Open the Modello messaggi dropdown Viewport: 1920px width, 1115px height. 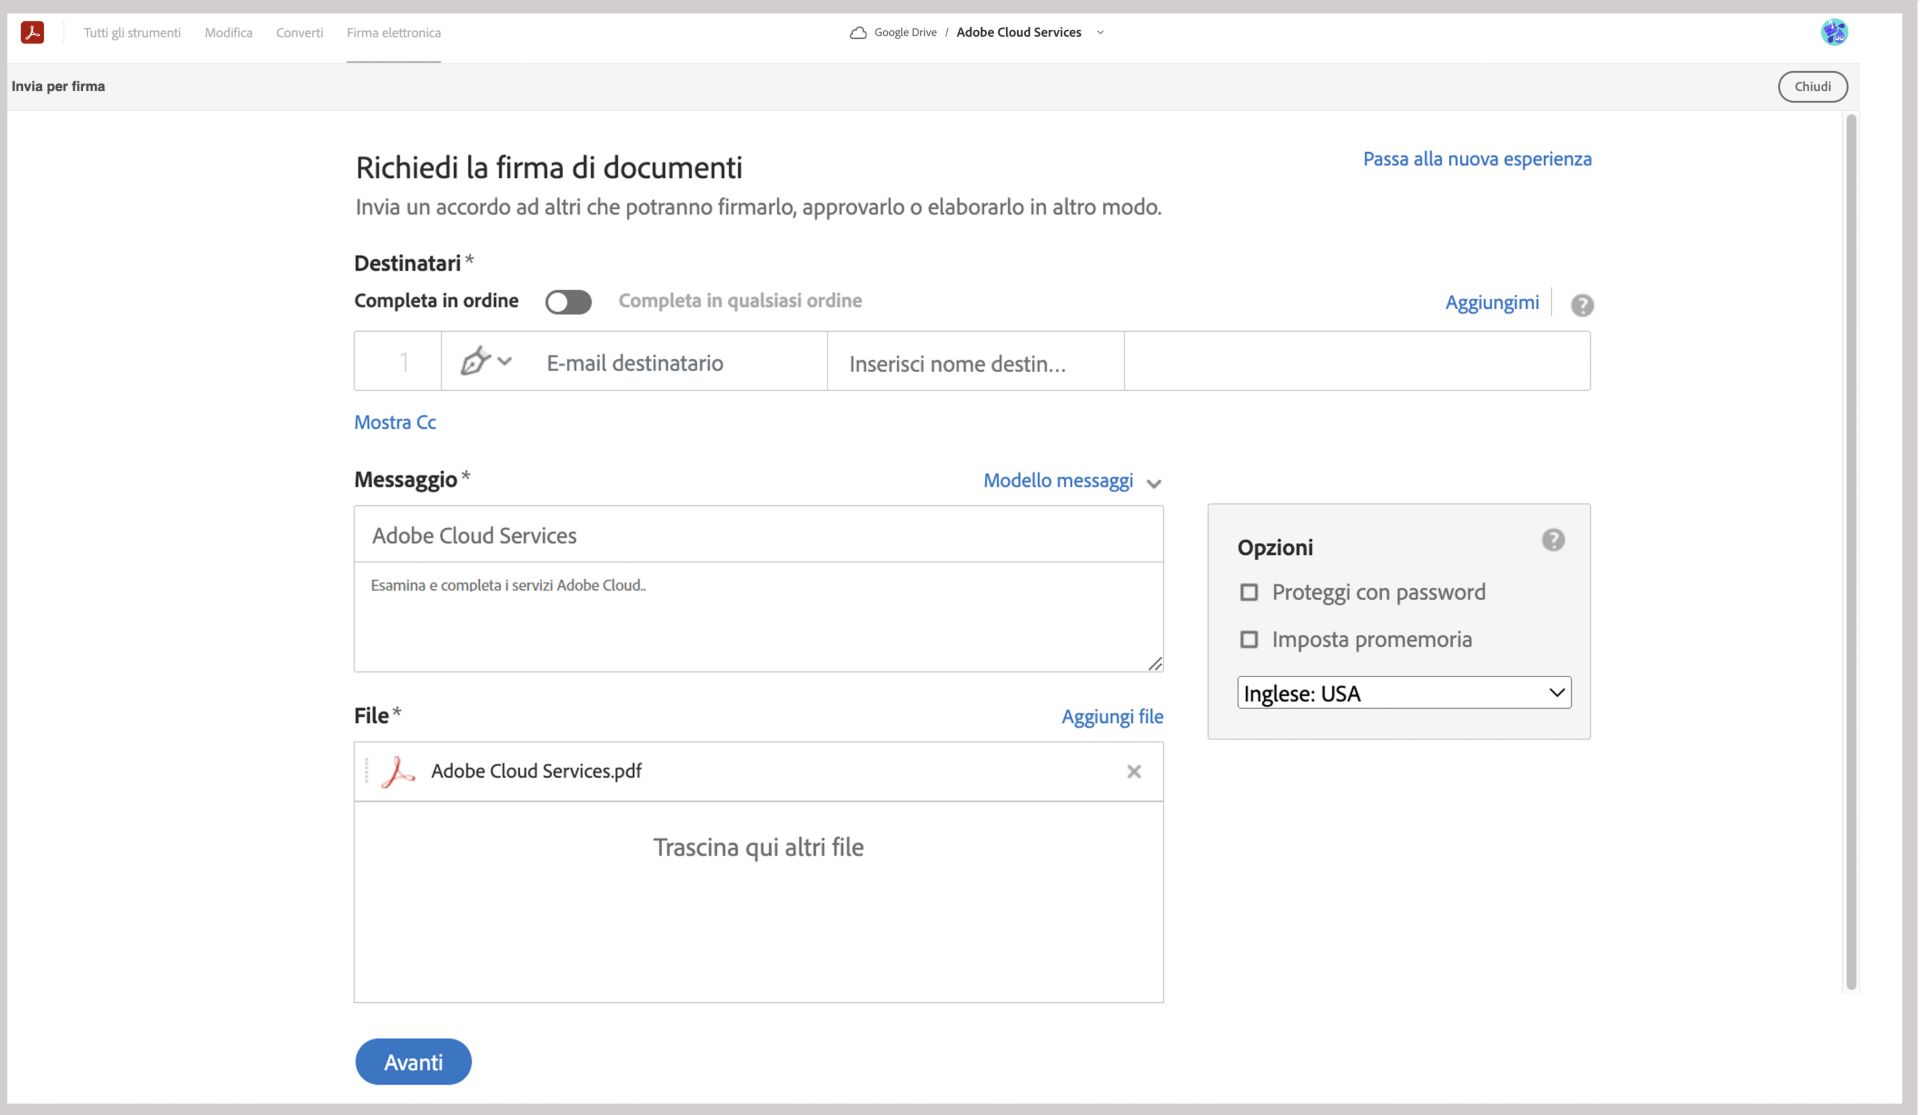coord(1072,481)
